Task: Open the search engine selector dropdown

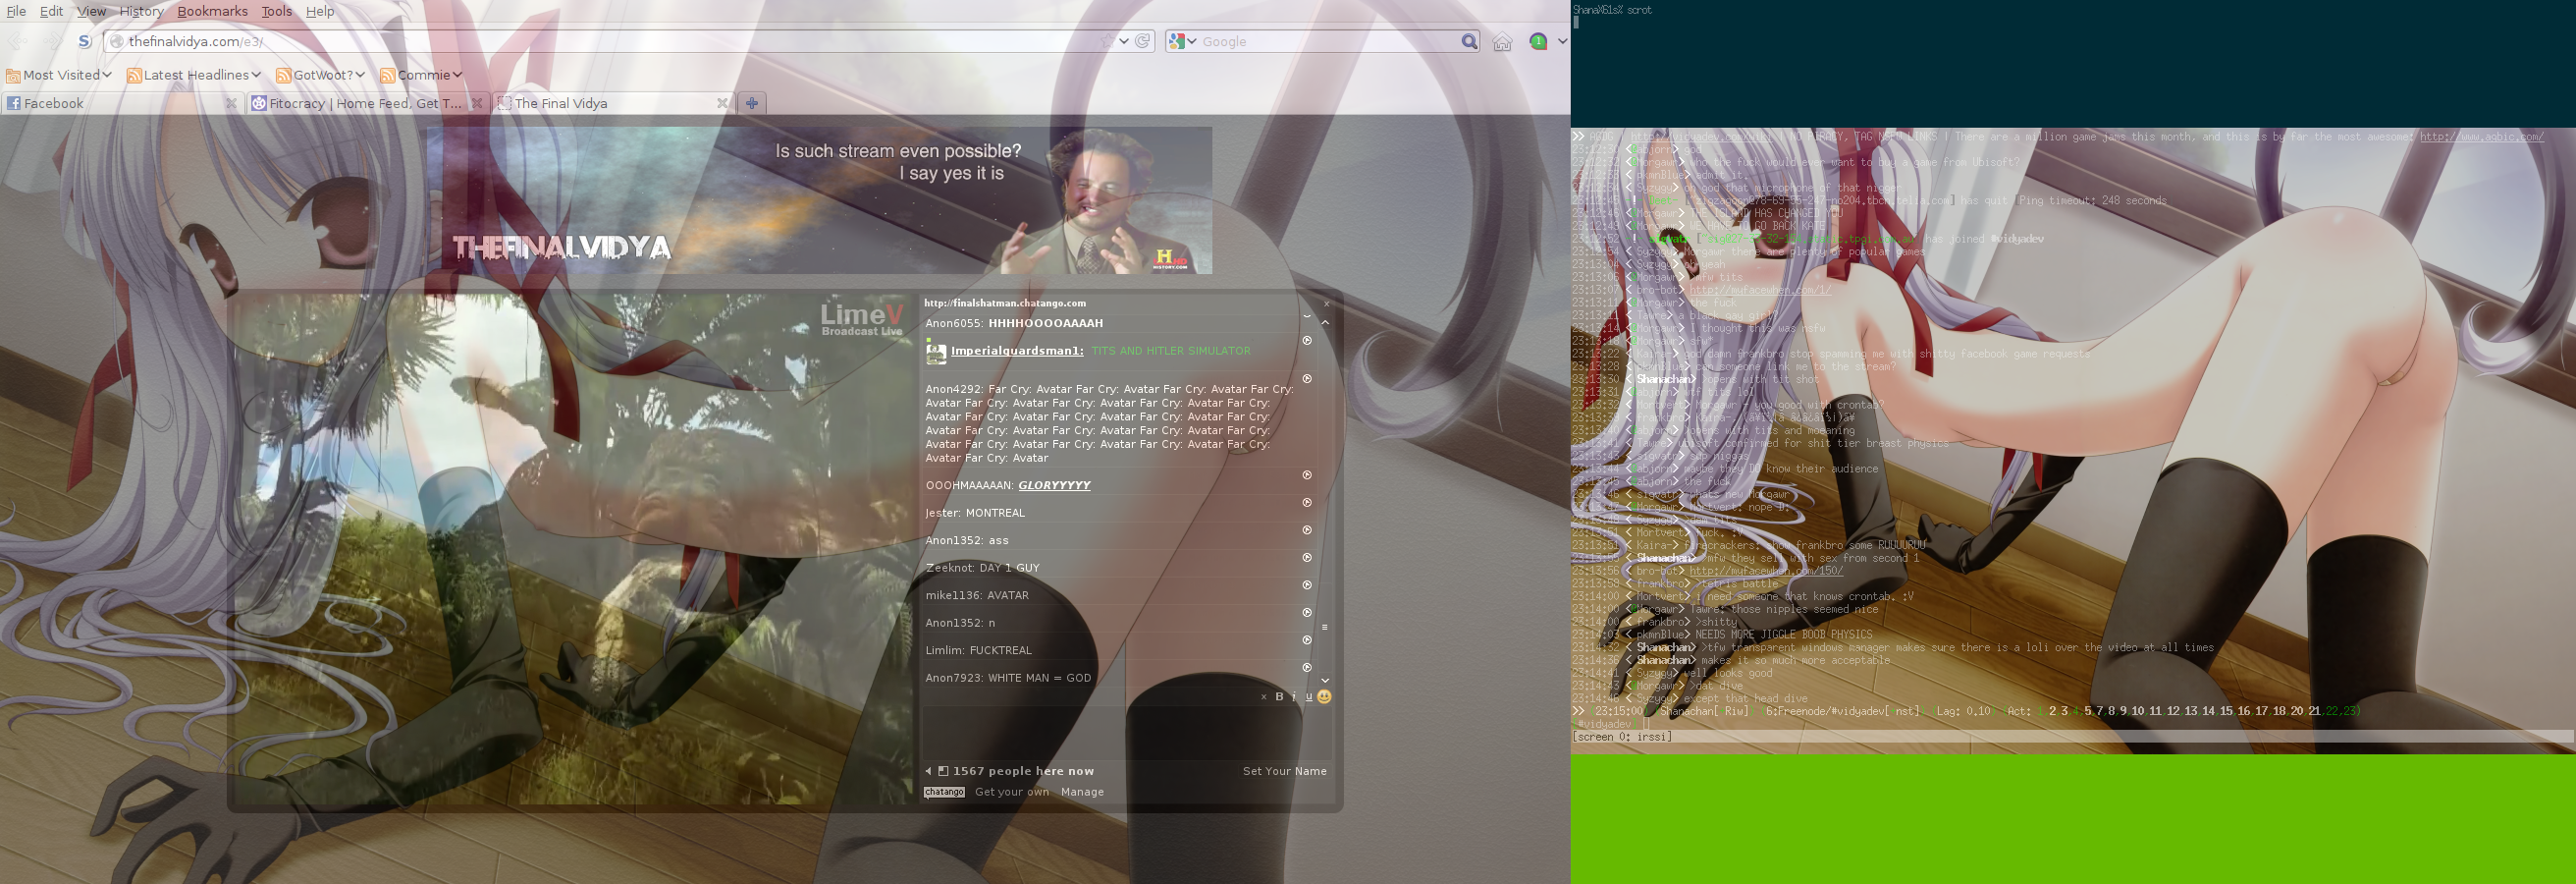Action: [x=1183, y=42]
